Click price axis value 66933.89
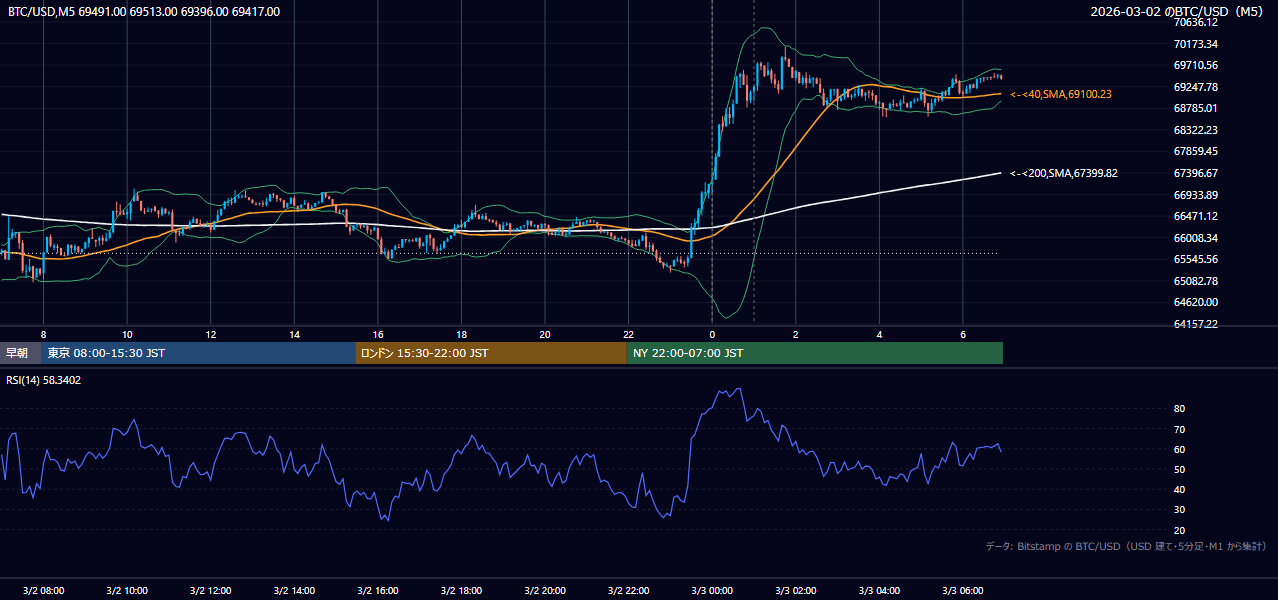This screenshot has width=1278, height=600. click(x=1196, y=195)
